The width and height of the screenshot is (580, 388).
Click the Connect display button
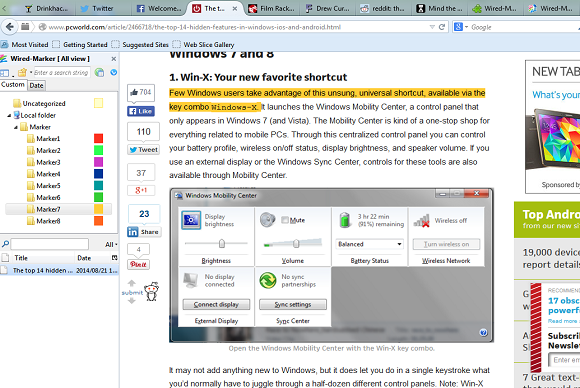point(216,304)
